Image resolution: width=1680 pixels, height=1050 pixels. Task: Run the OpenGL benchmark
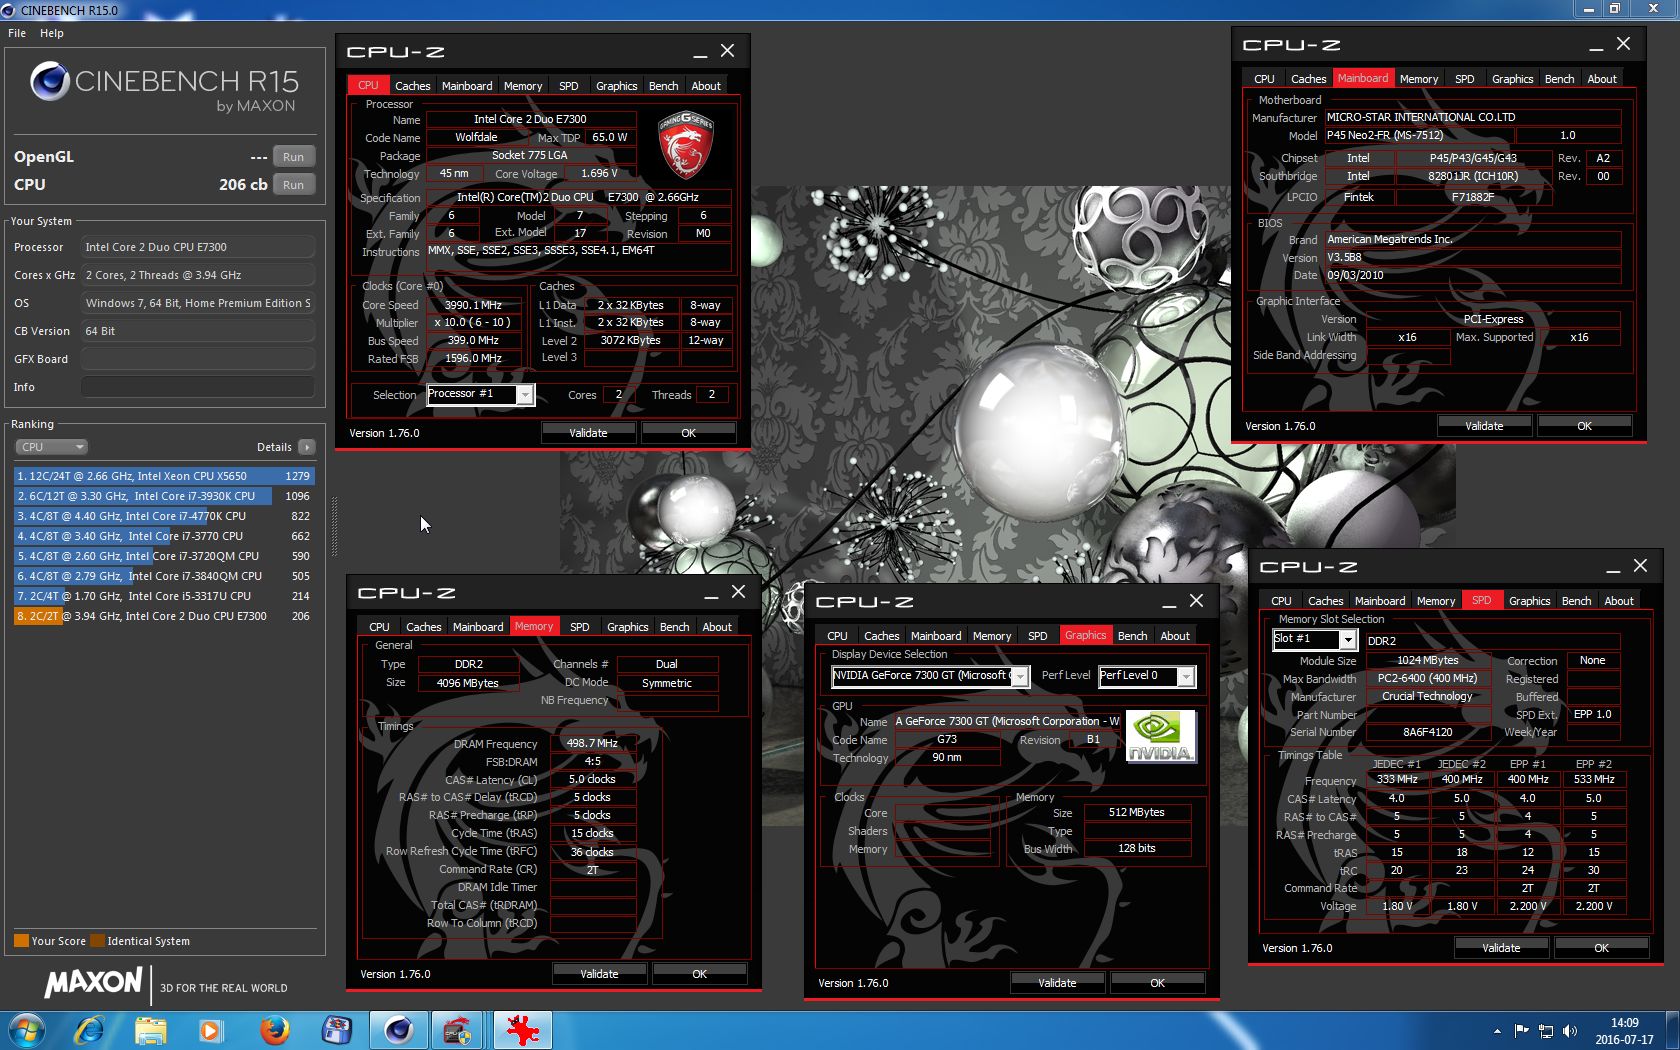coord(293,157)
